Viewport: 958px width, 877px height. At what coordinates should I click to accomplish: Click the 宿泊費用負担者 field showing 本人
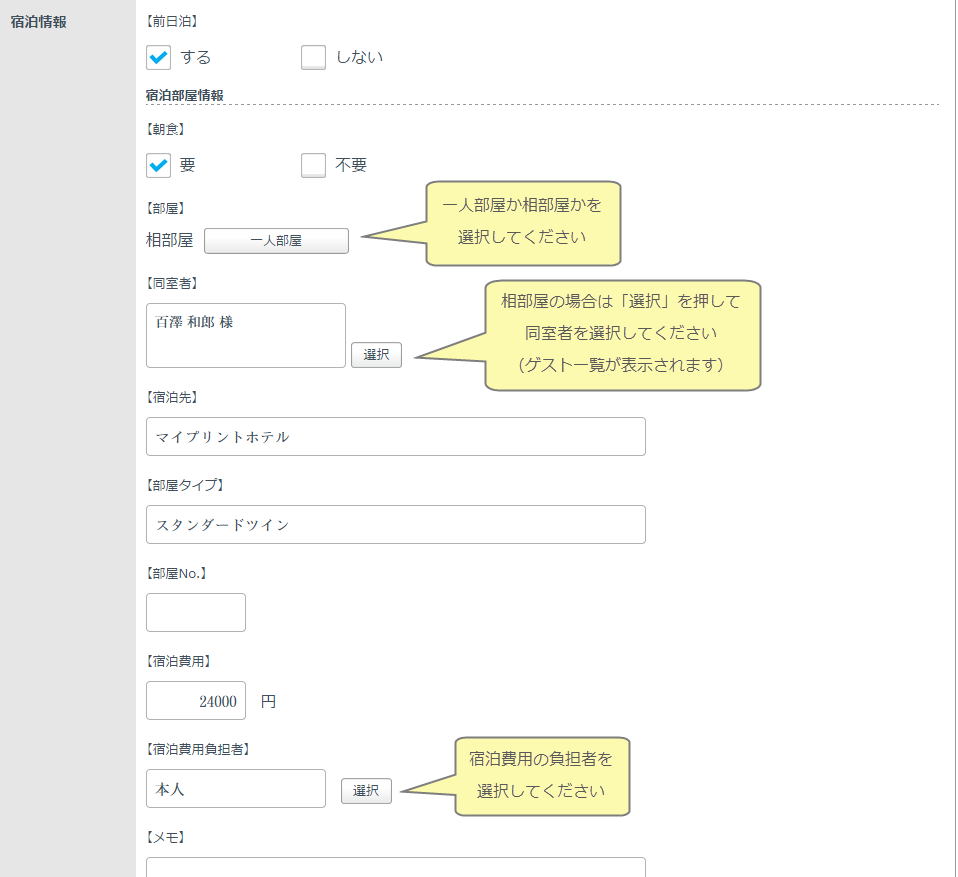tap(236, 789)
